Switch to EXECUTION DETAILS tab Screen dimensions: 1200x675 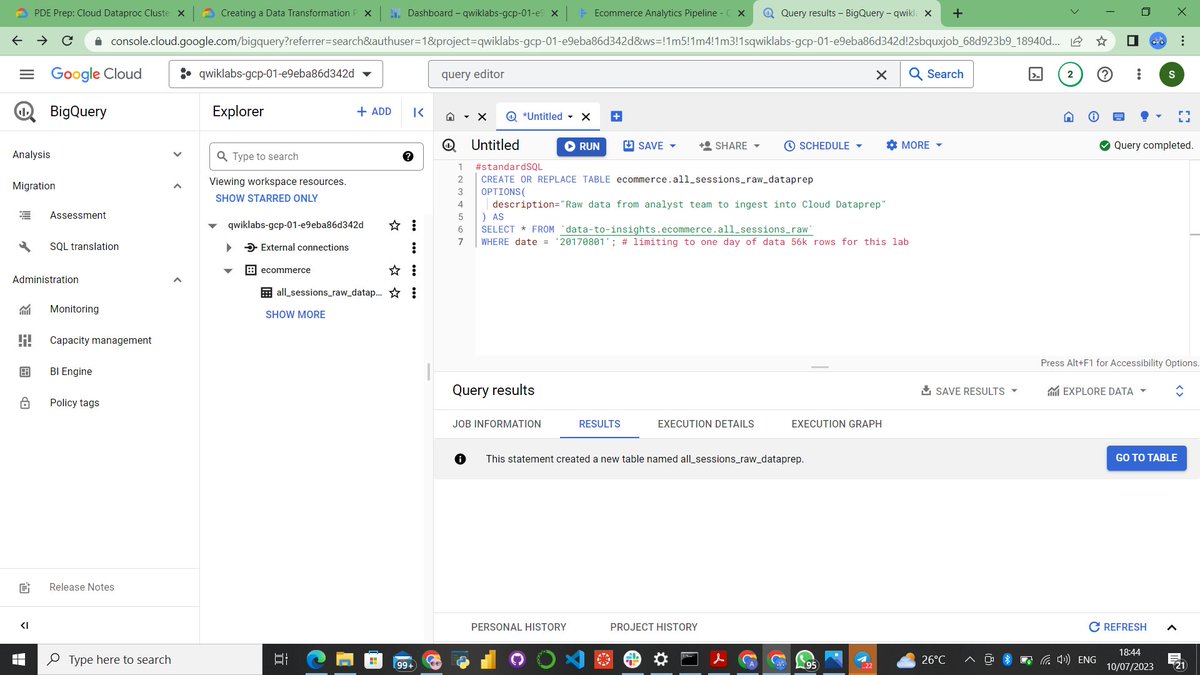tap(706, 424)
